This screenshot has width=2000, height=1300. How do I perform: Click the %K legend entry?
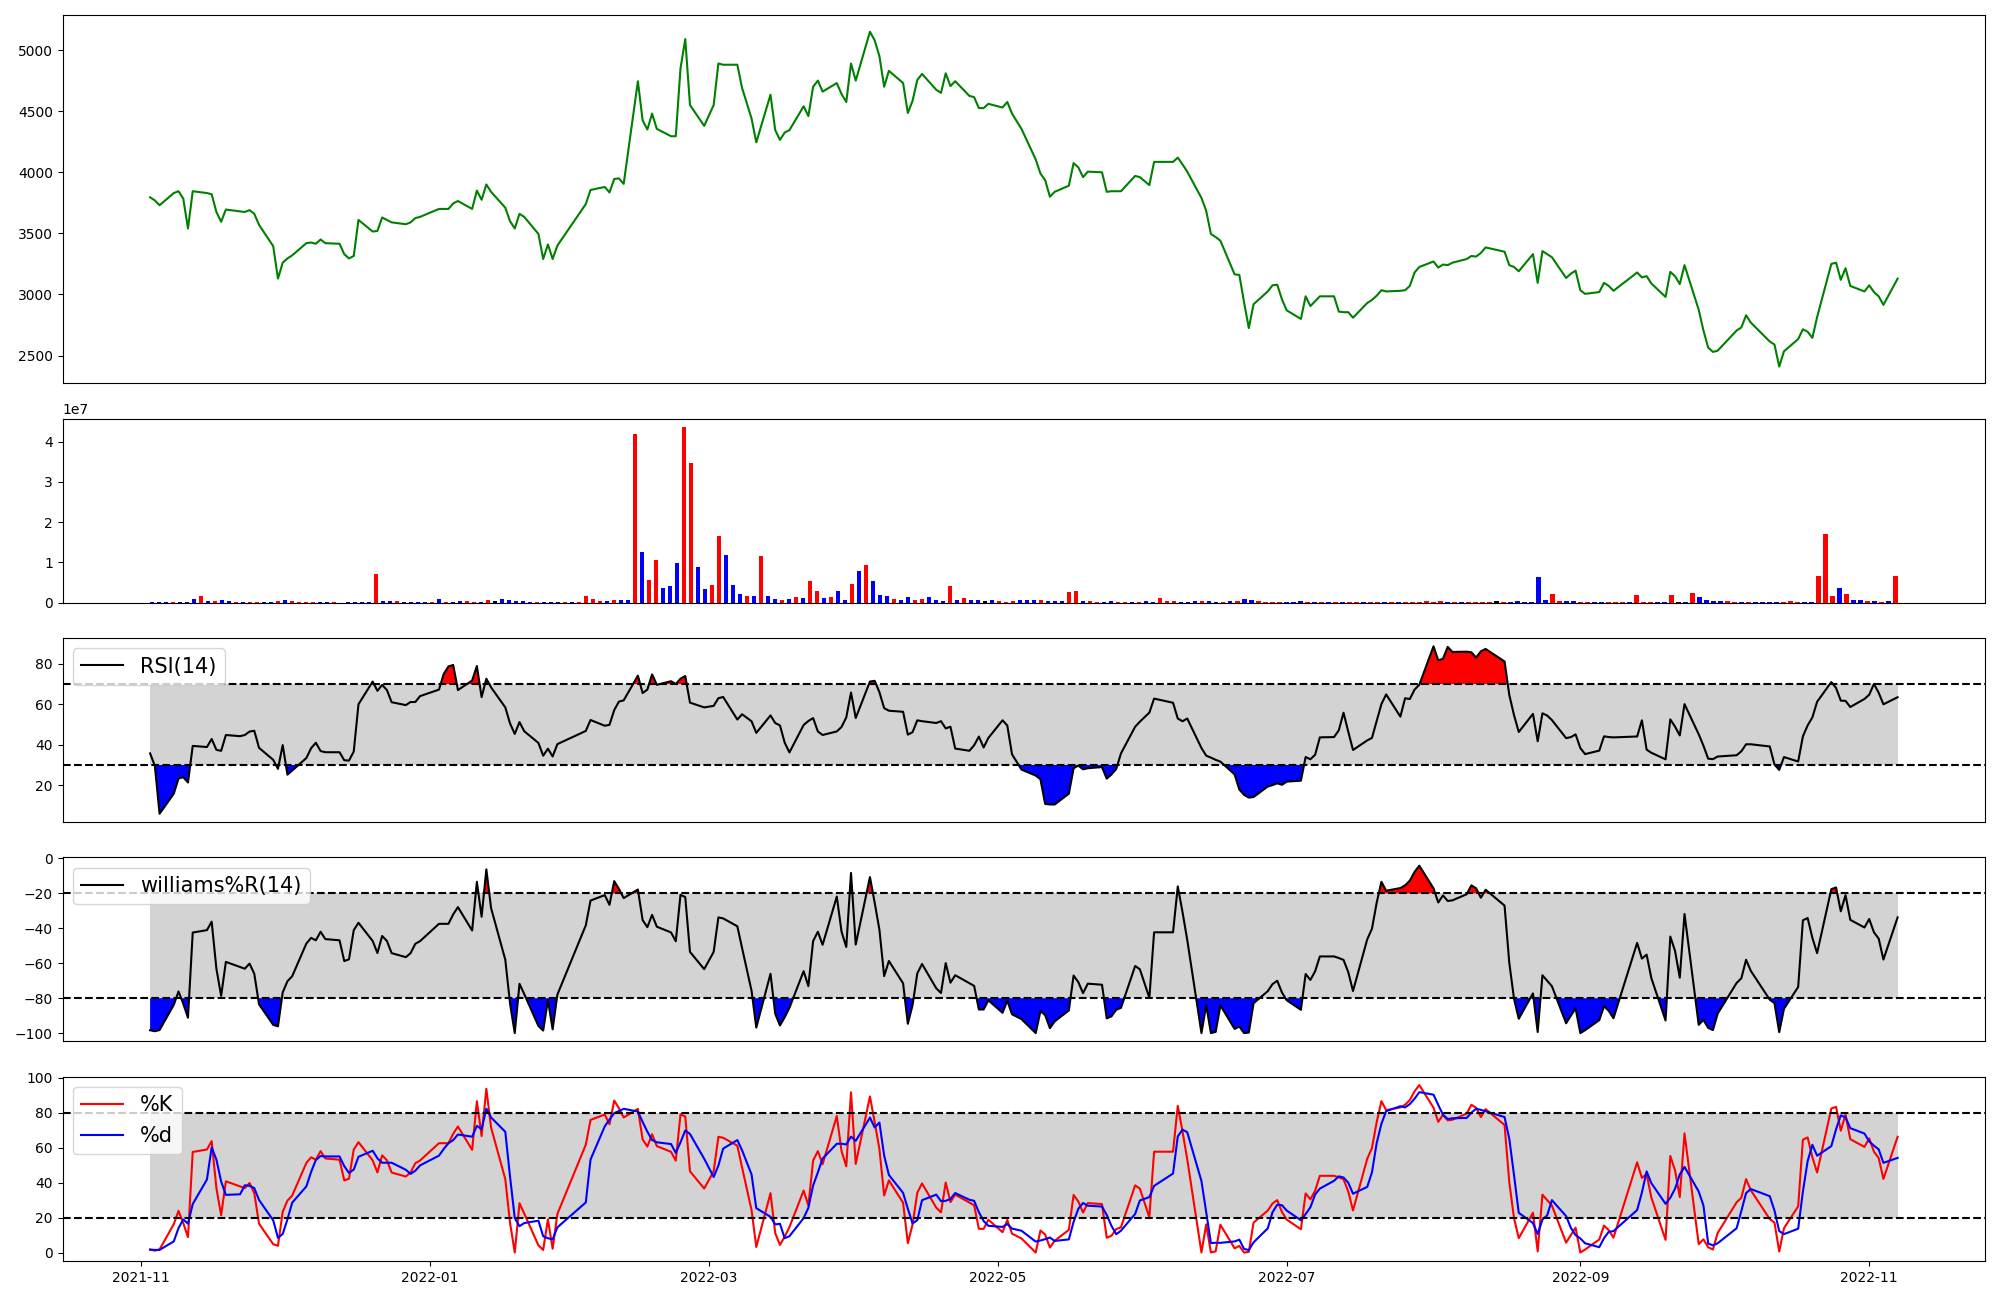(x=155, y=1104)
